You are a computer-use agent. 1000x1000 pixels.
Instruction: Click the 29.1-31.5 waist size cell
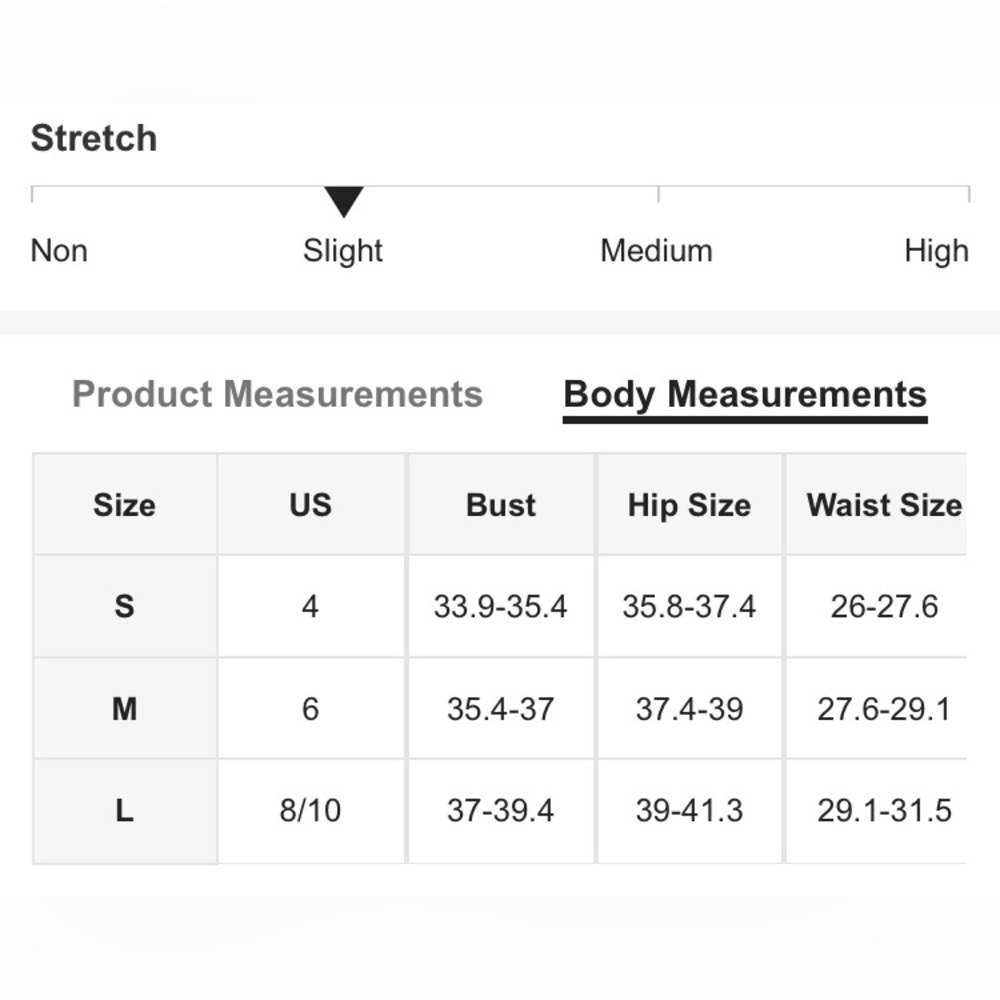click(x=884, y=810)
